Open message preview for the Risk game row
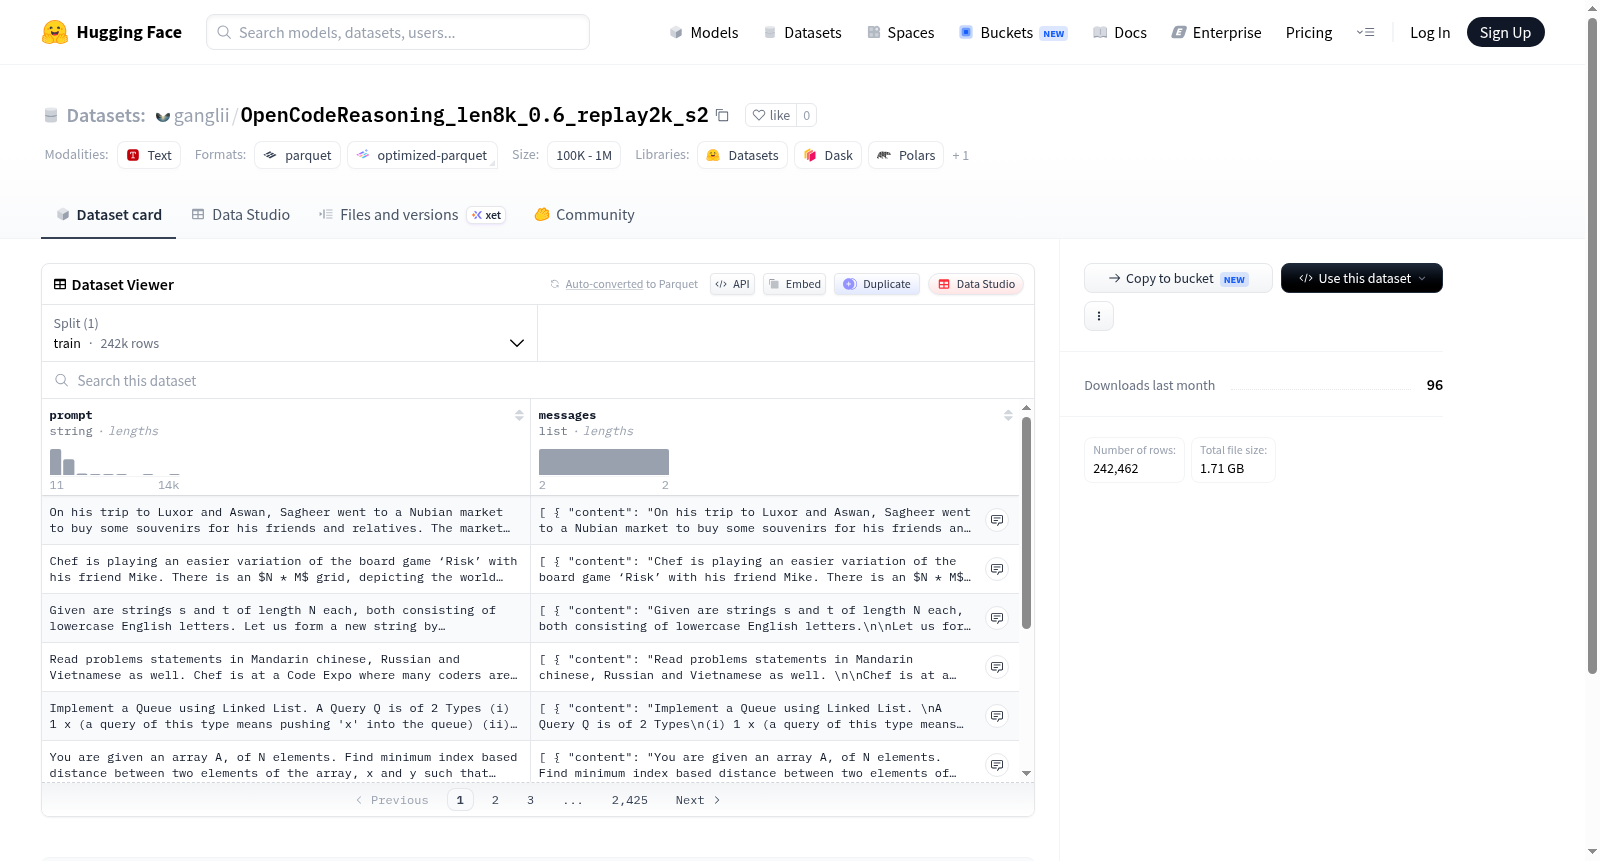Image resolution: width=1600 pixels, height=861 pixels. tap(997, 569)
